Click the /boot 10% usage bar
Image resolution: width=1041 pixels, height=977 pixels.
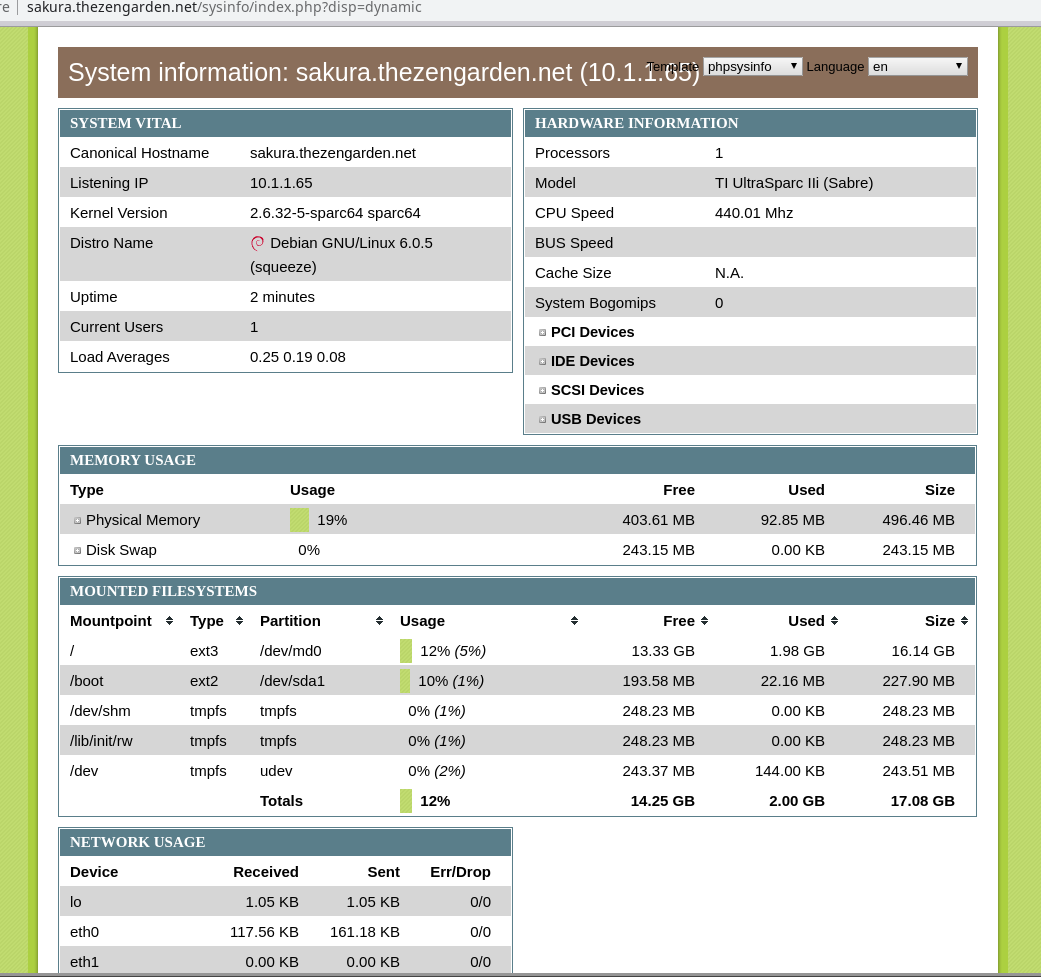(x=405, y=681)
